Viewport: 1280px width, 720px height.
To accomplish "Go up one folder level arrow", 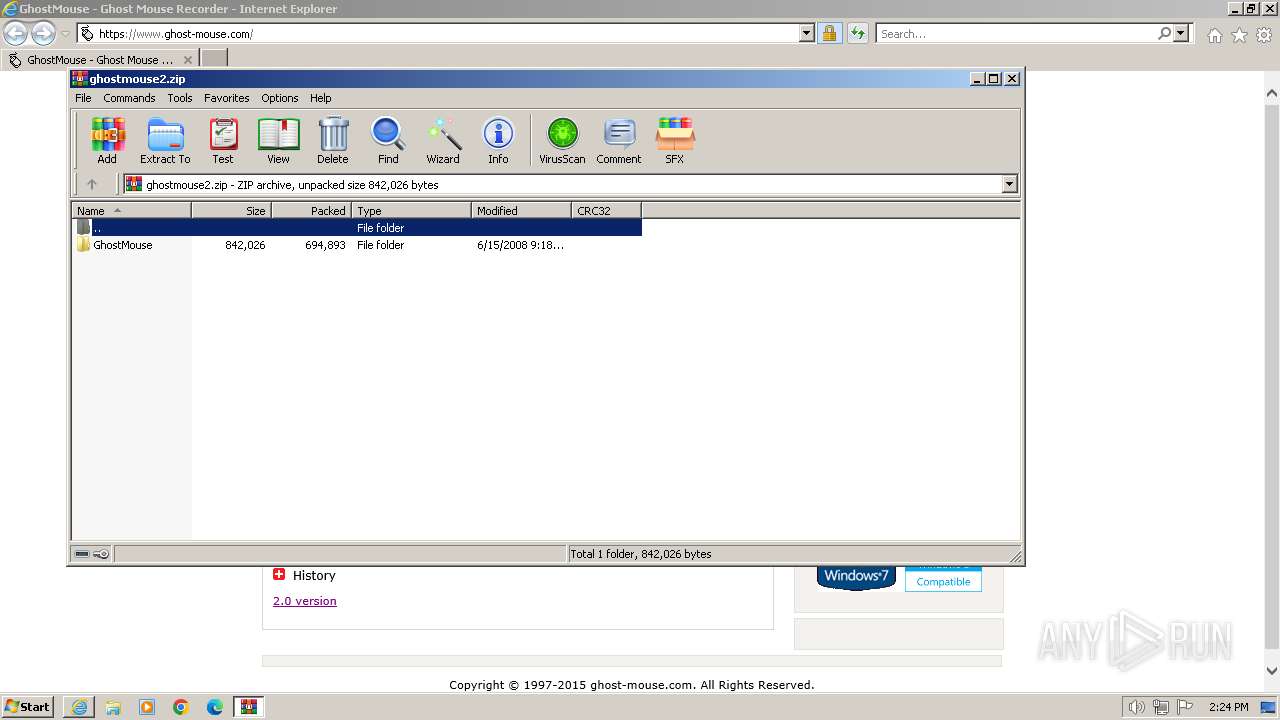I will click(92, 184).
